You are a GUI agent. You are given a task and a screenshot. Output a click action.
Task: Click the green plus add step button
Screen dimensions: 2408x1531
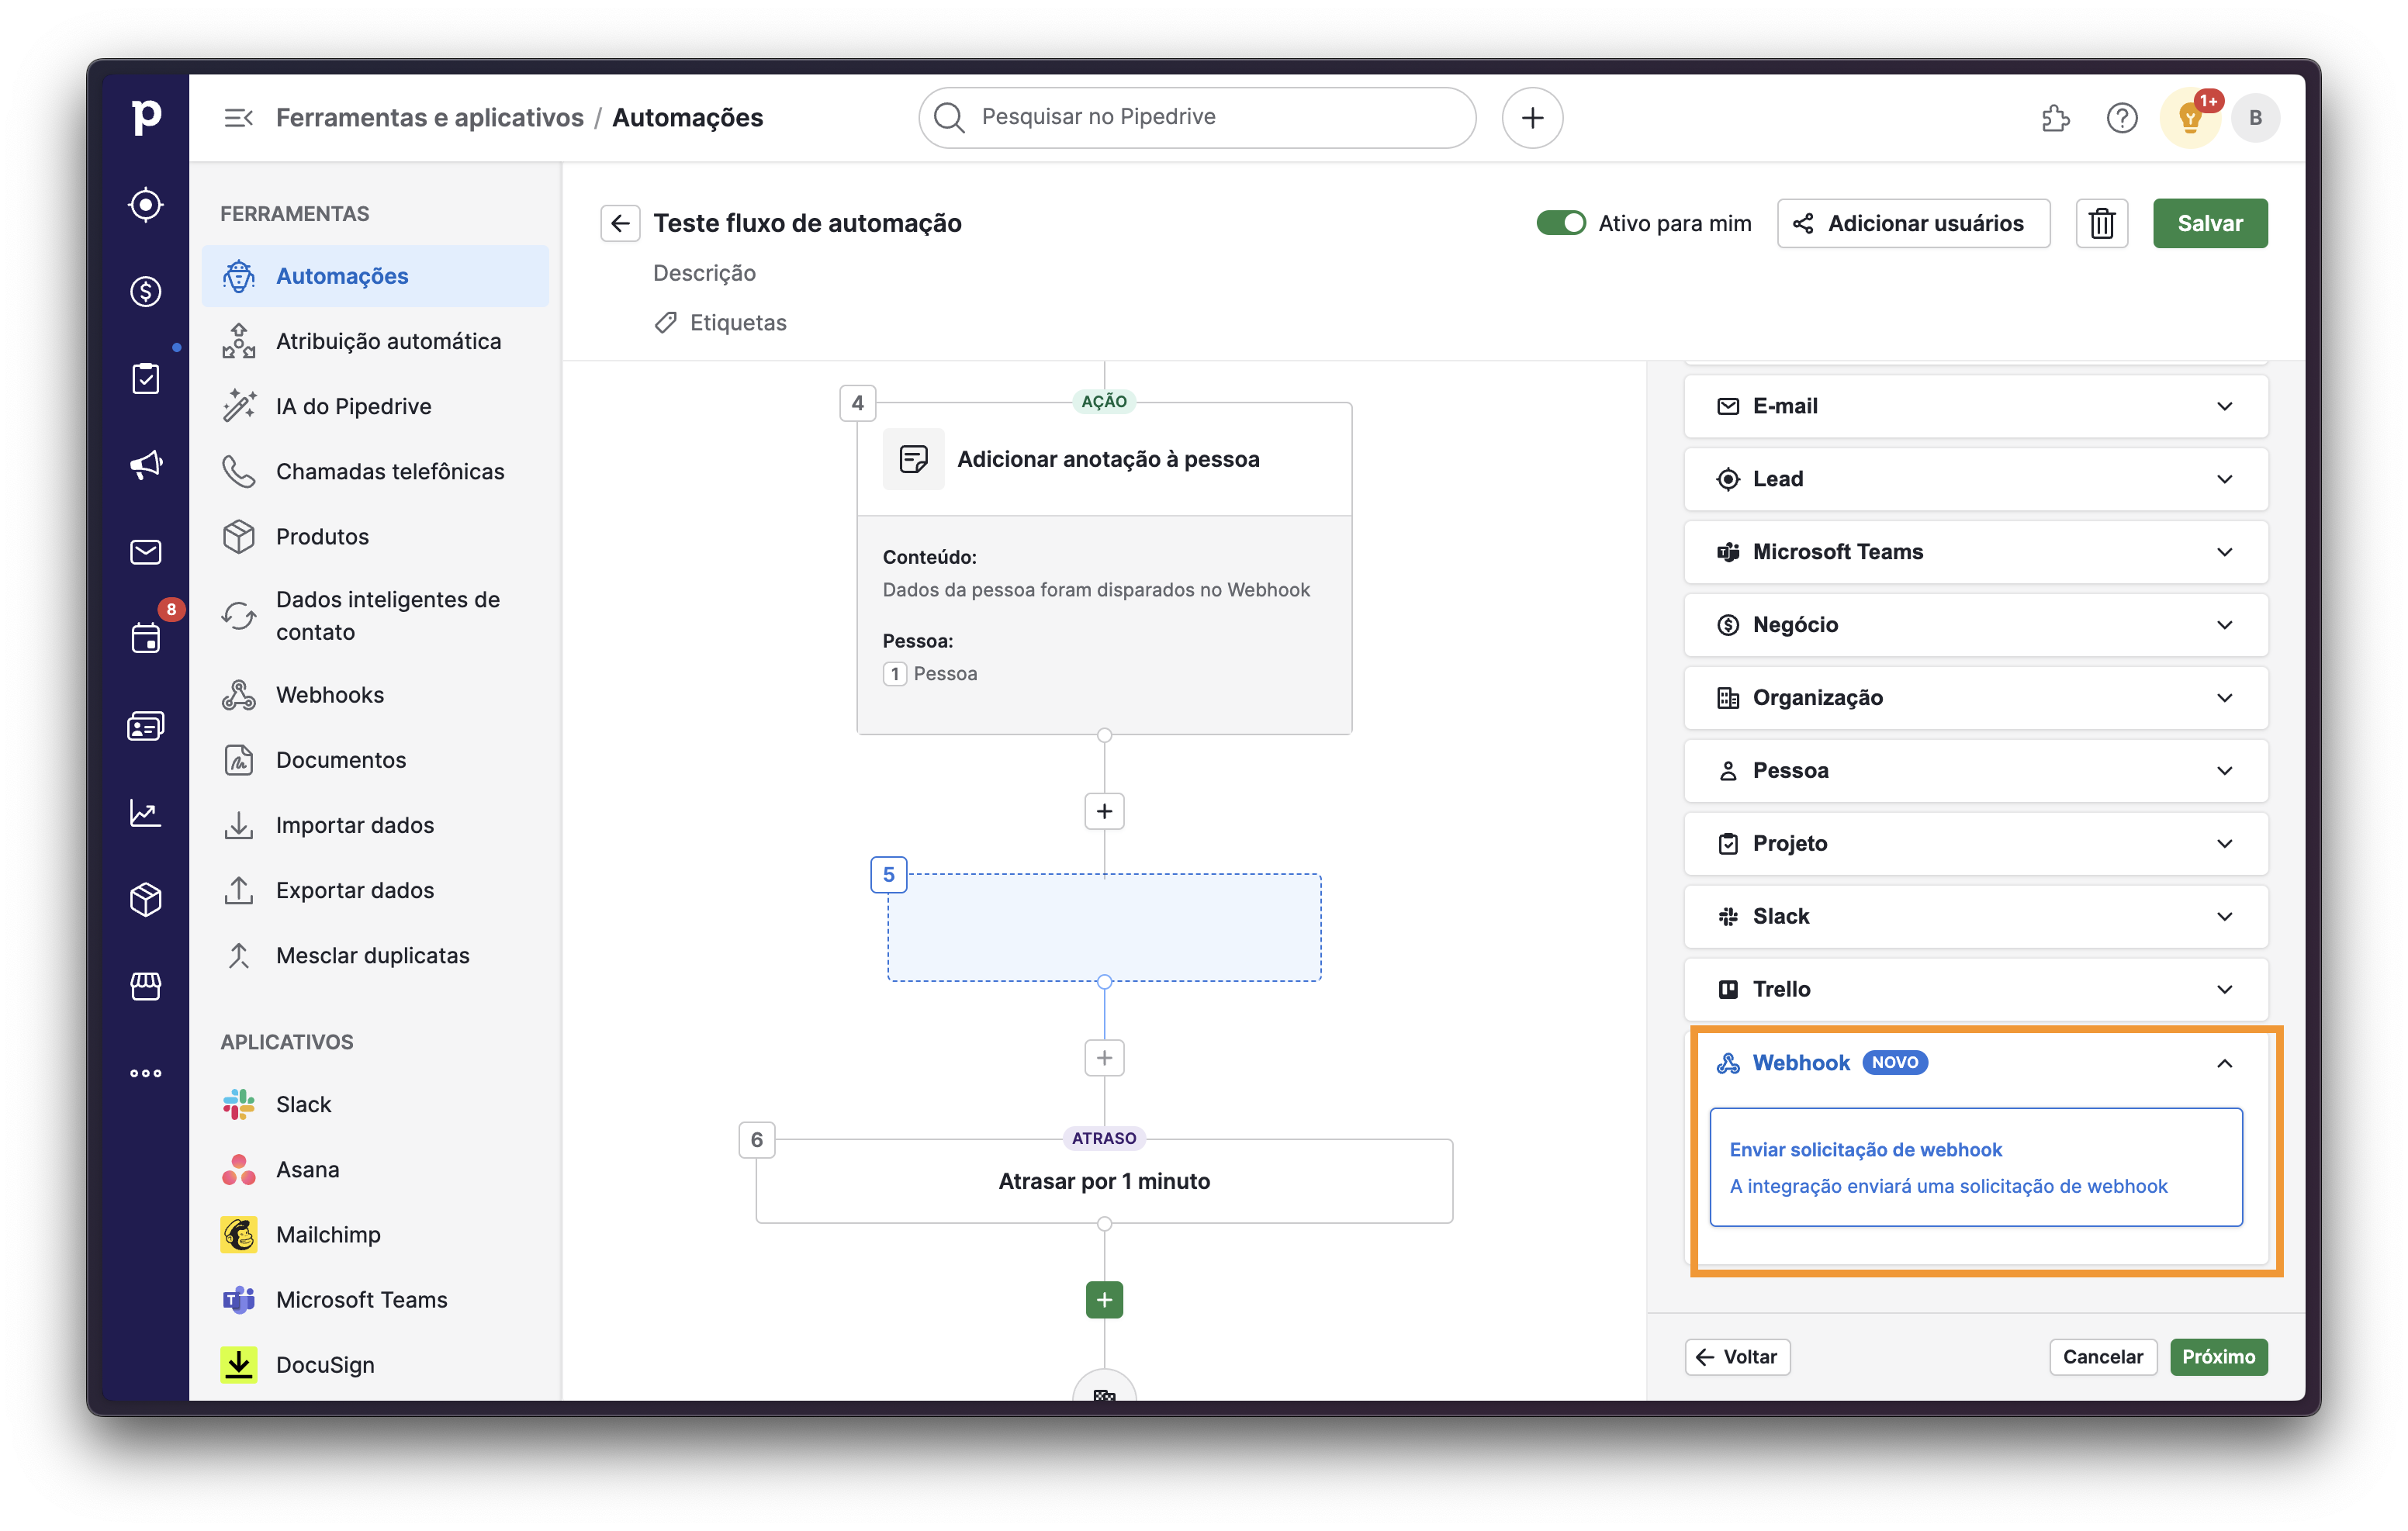coord(1104,1300)
